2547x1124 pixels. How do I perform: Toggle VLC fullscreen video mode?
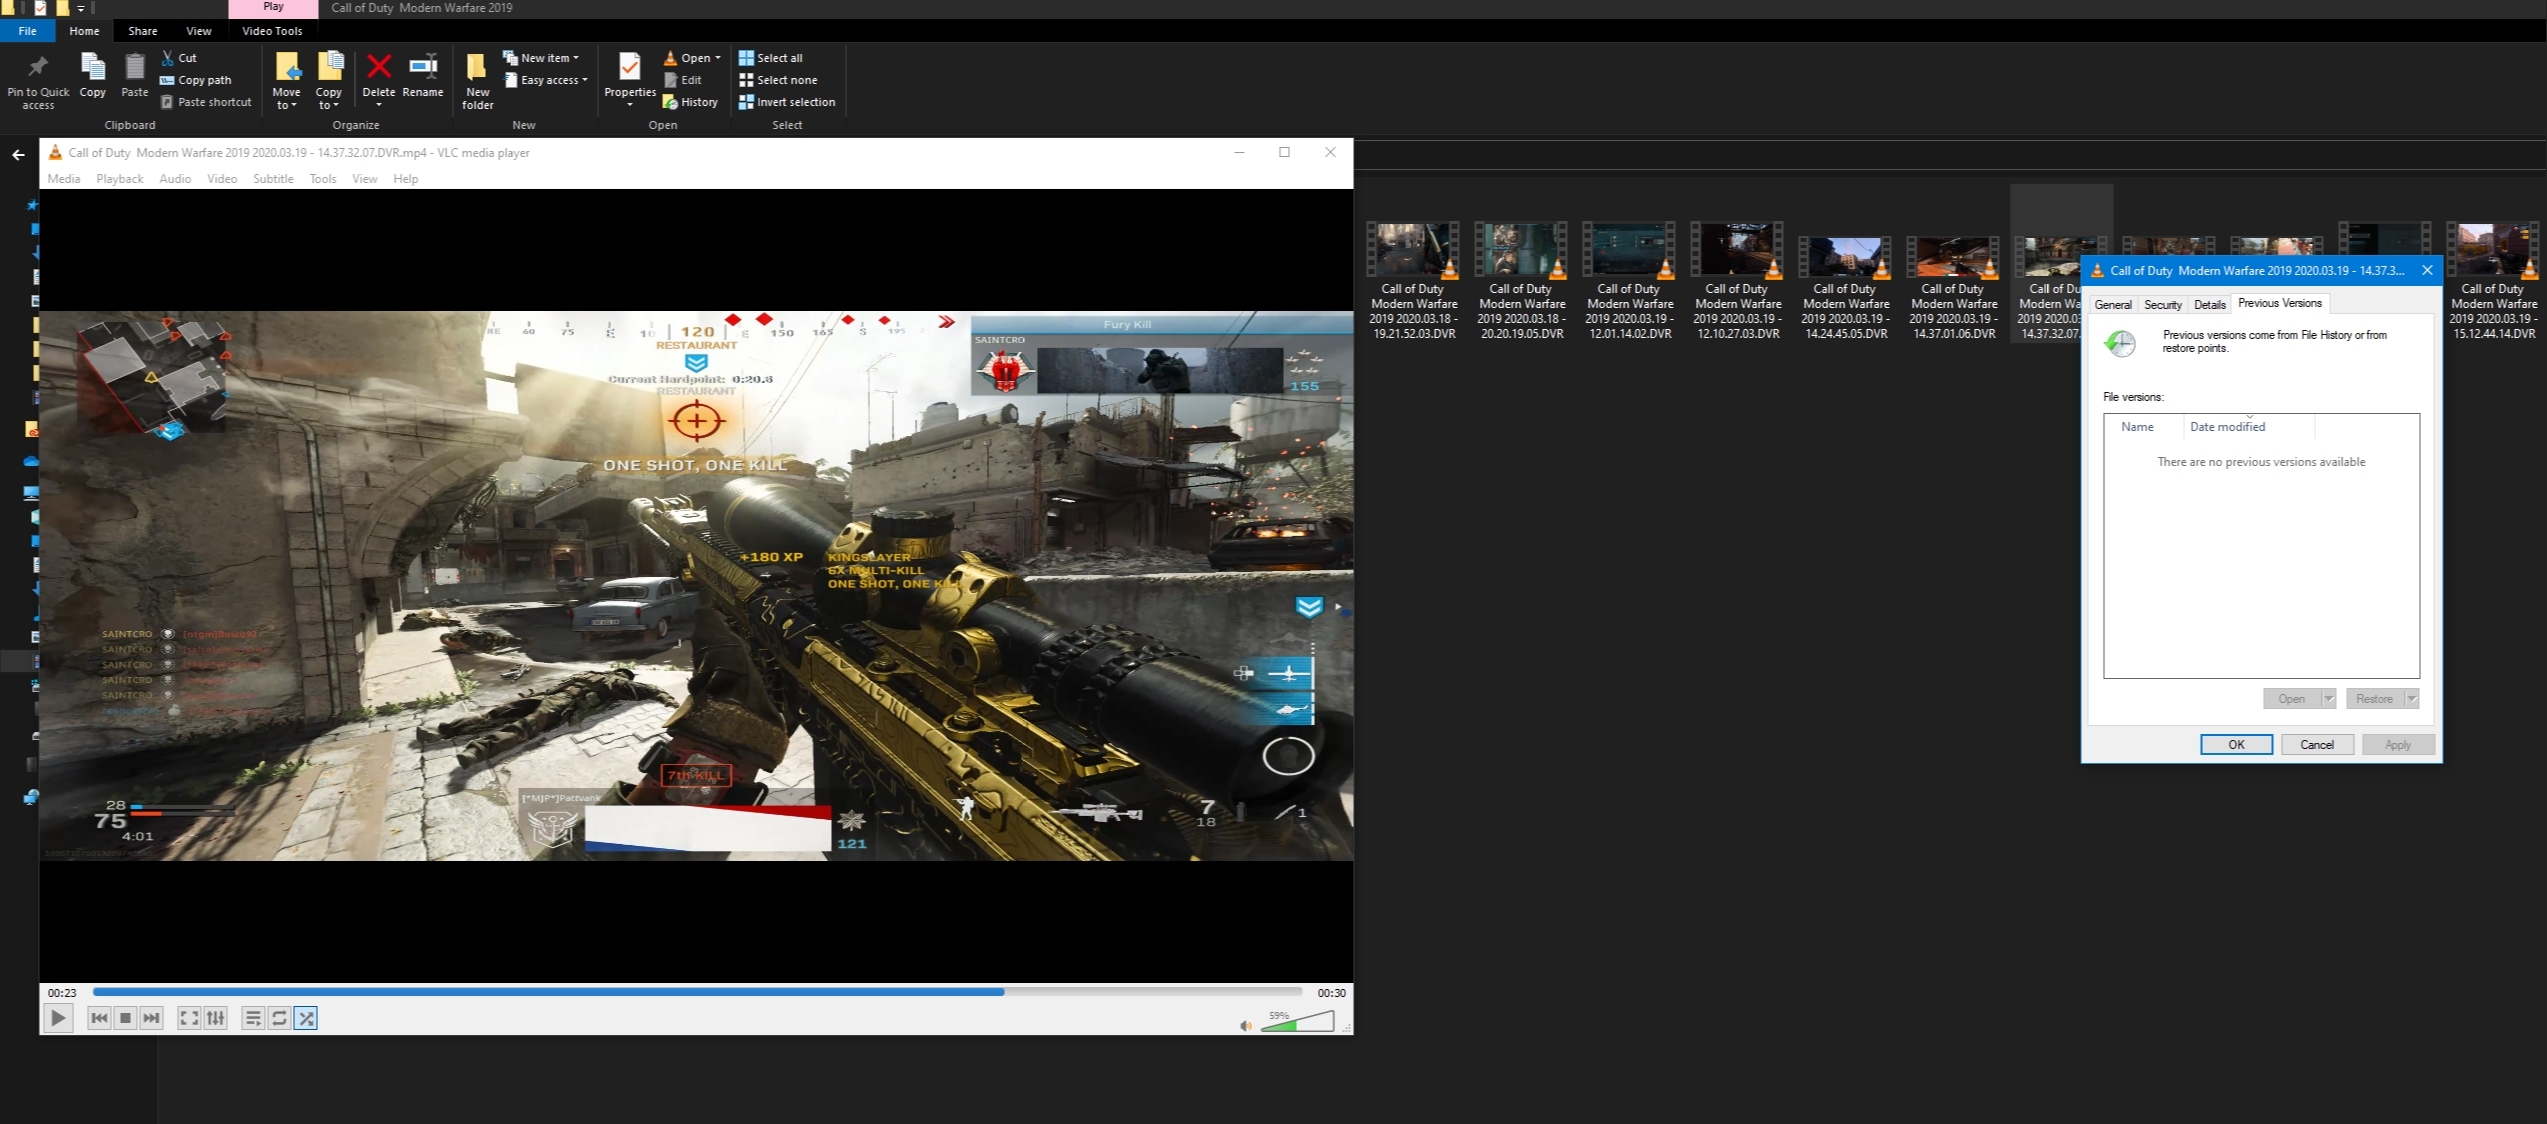(188, 1018)
